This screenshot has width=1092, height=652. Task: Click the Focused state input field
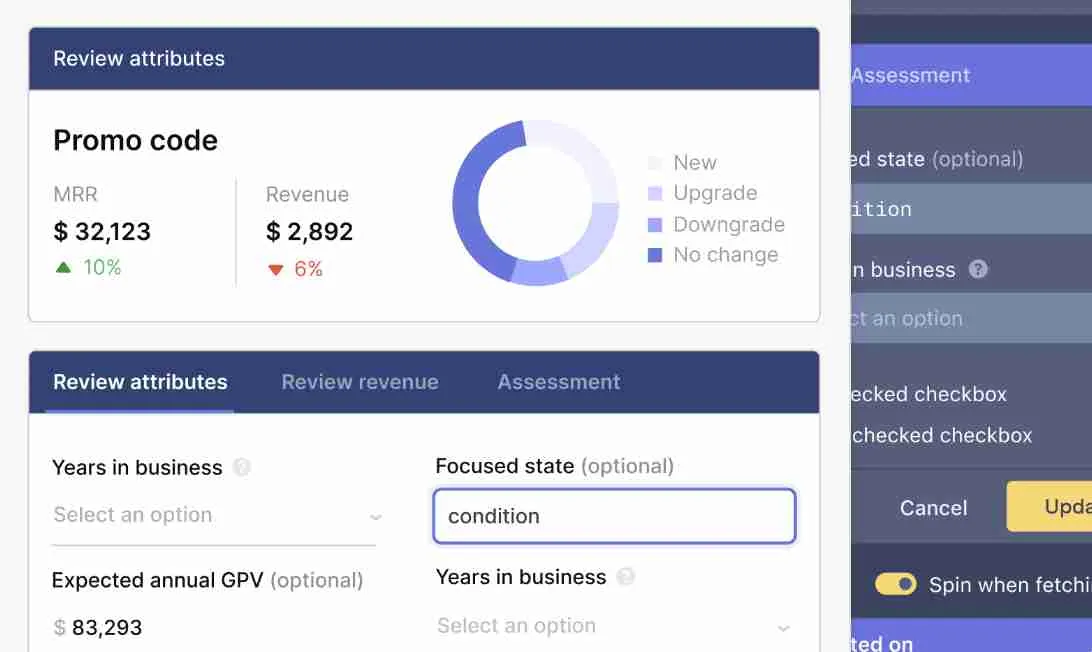coord(614,516)
